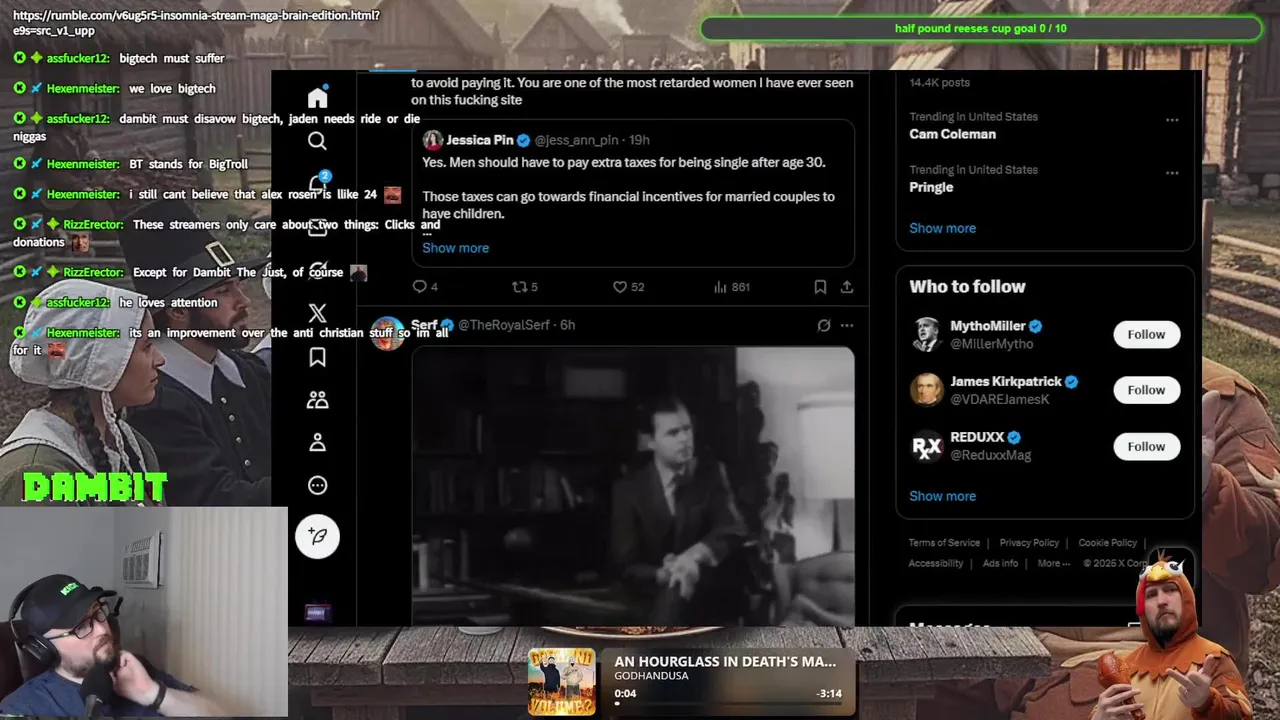This screenshot has width=1280, height=720.
Task: Open three-dot menu for Cam Coleman trend
Action: [1172, 120]
